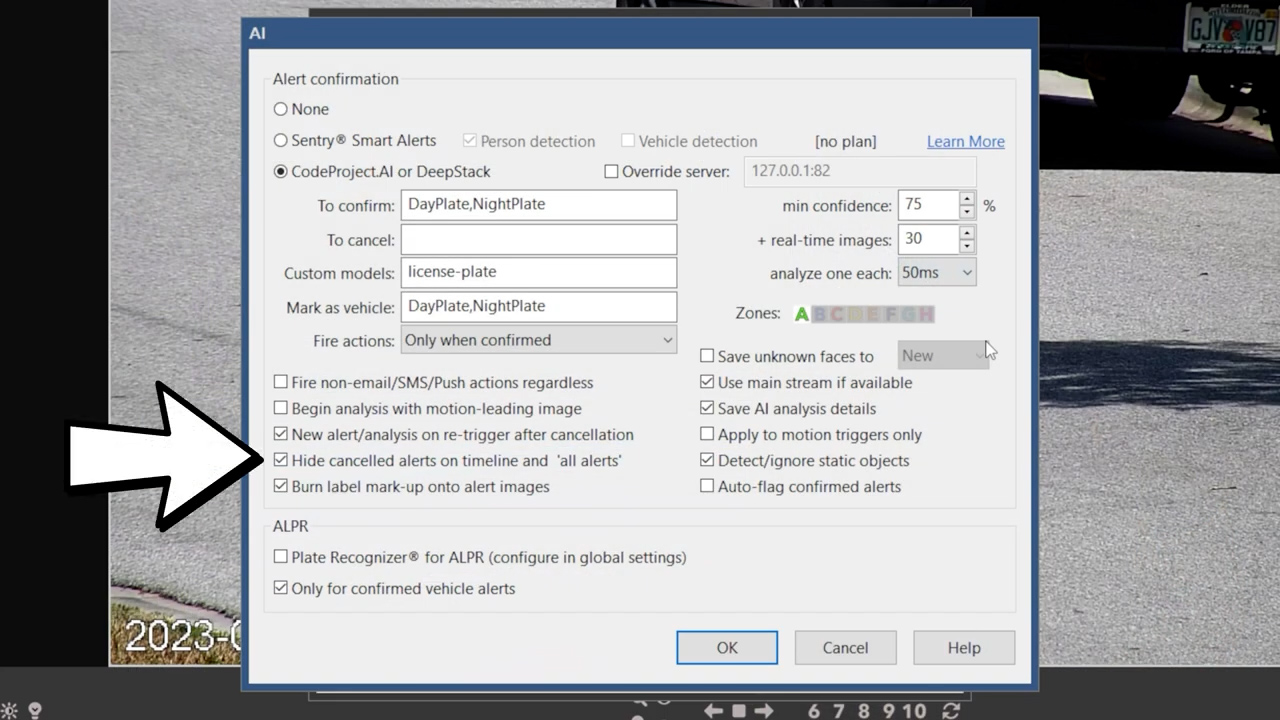This screenshot has width=1280, height=720.
Task: Toggle zone B in the Zones row
Action: (820, 314)
